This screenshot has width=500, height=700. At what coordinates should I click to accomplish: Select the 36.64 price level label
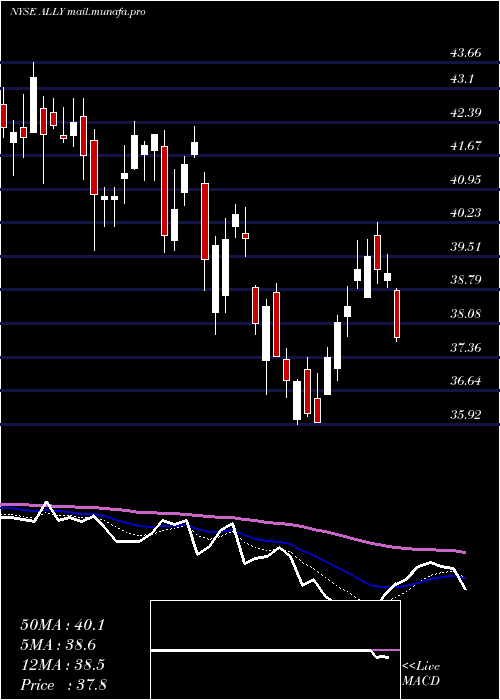466,381
